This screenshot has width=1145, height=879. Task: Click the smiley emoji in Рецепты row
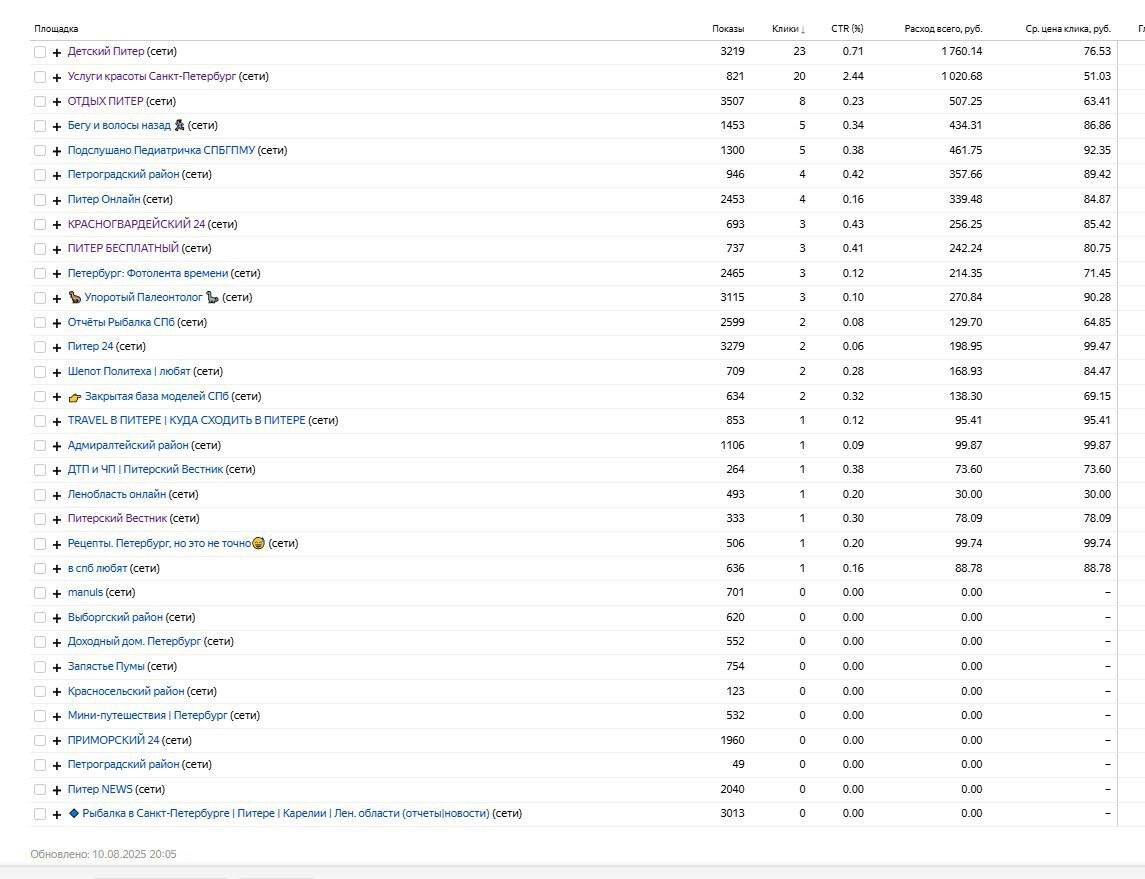(x=259, y=543)
